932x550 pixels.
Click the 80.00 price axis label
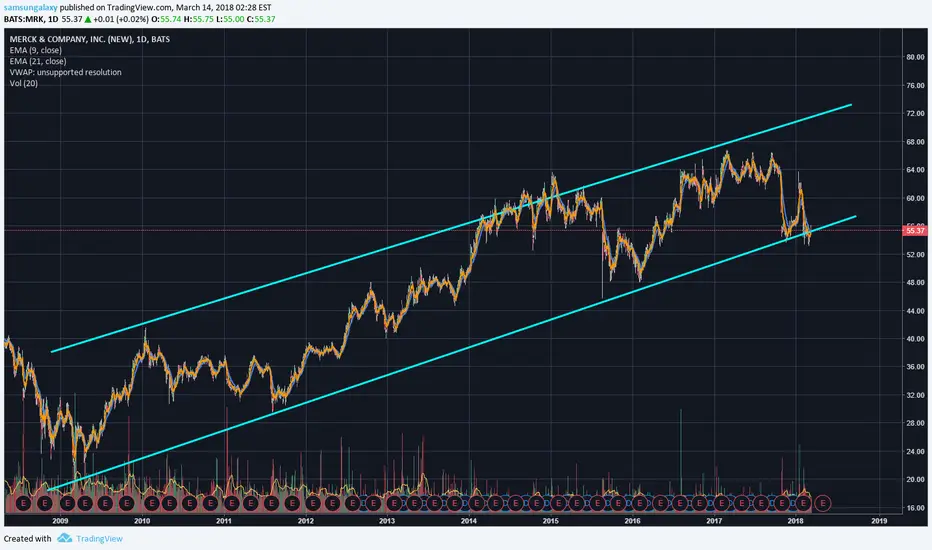coord(915,57)
